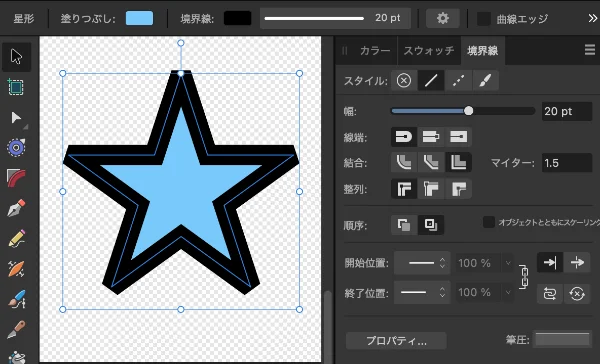Align stroke to inside in 整列 row
The width and height of the screenshot is (600, 364).
(x=431, y=189)
